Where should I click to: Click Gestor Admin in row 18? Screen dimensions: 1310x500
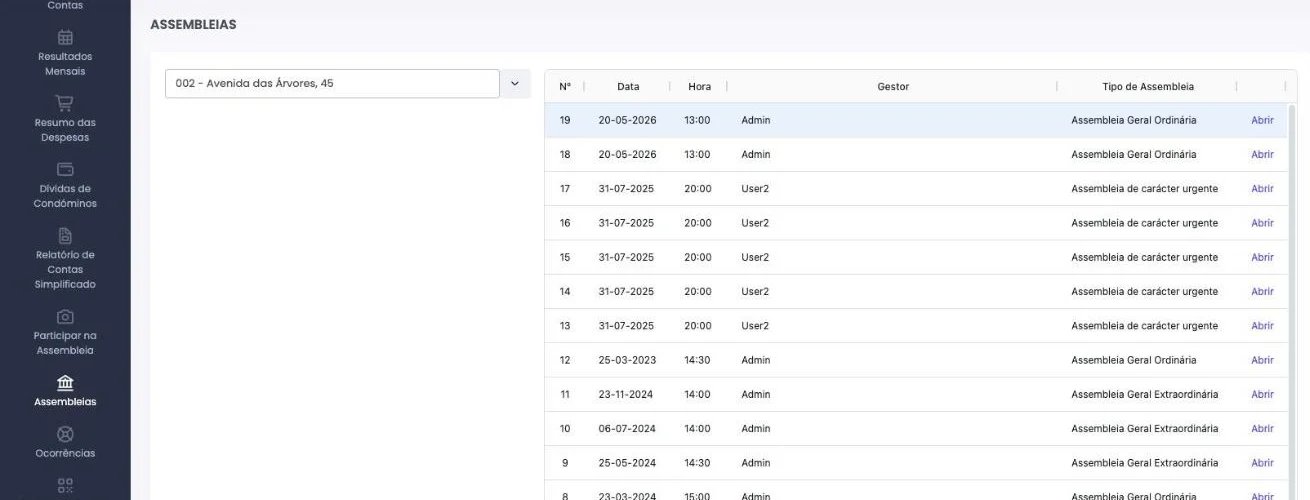756,155
